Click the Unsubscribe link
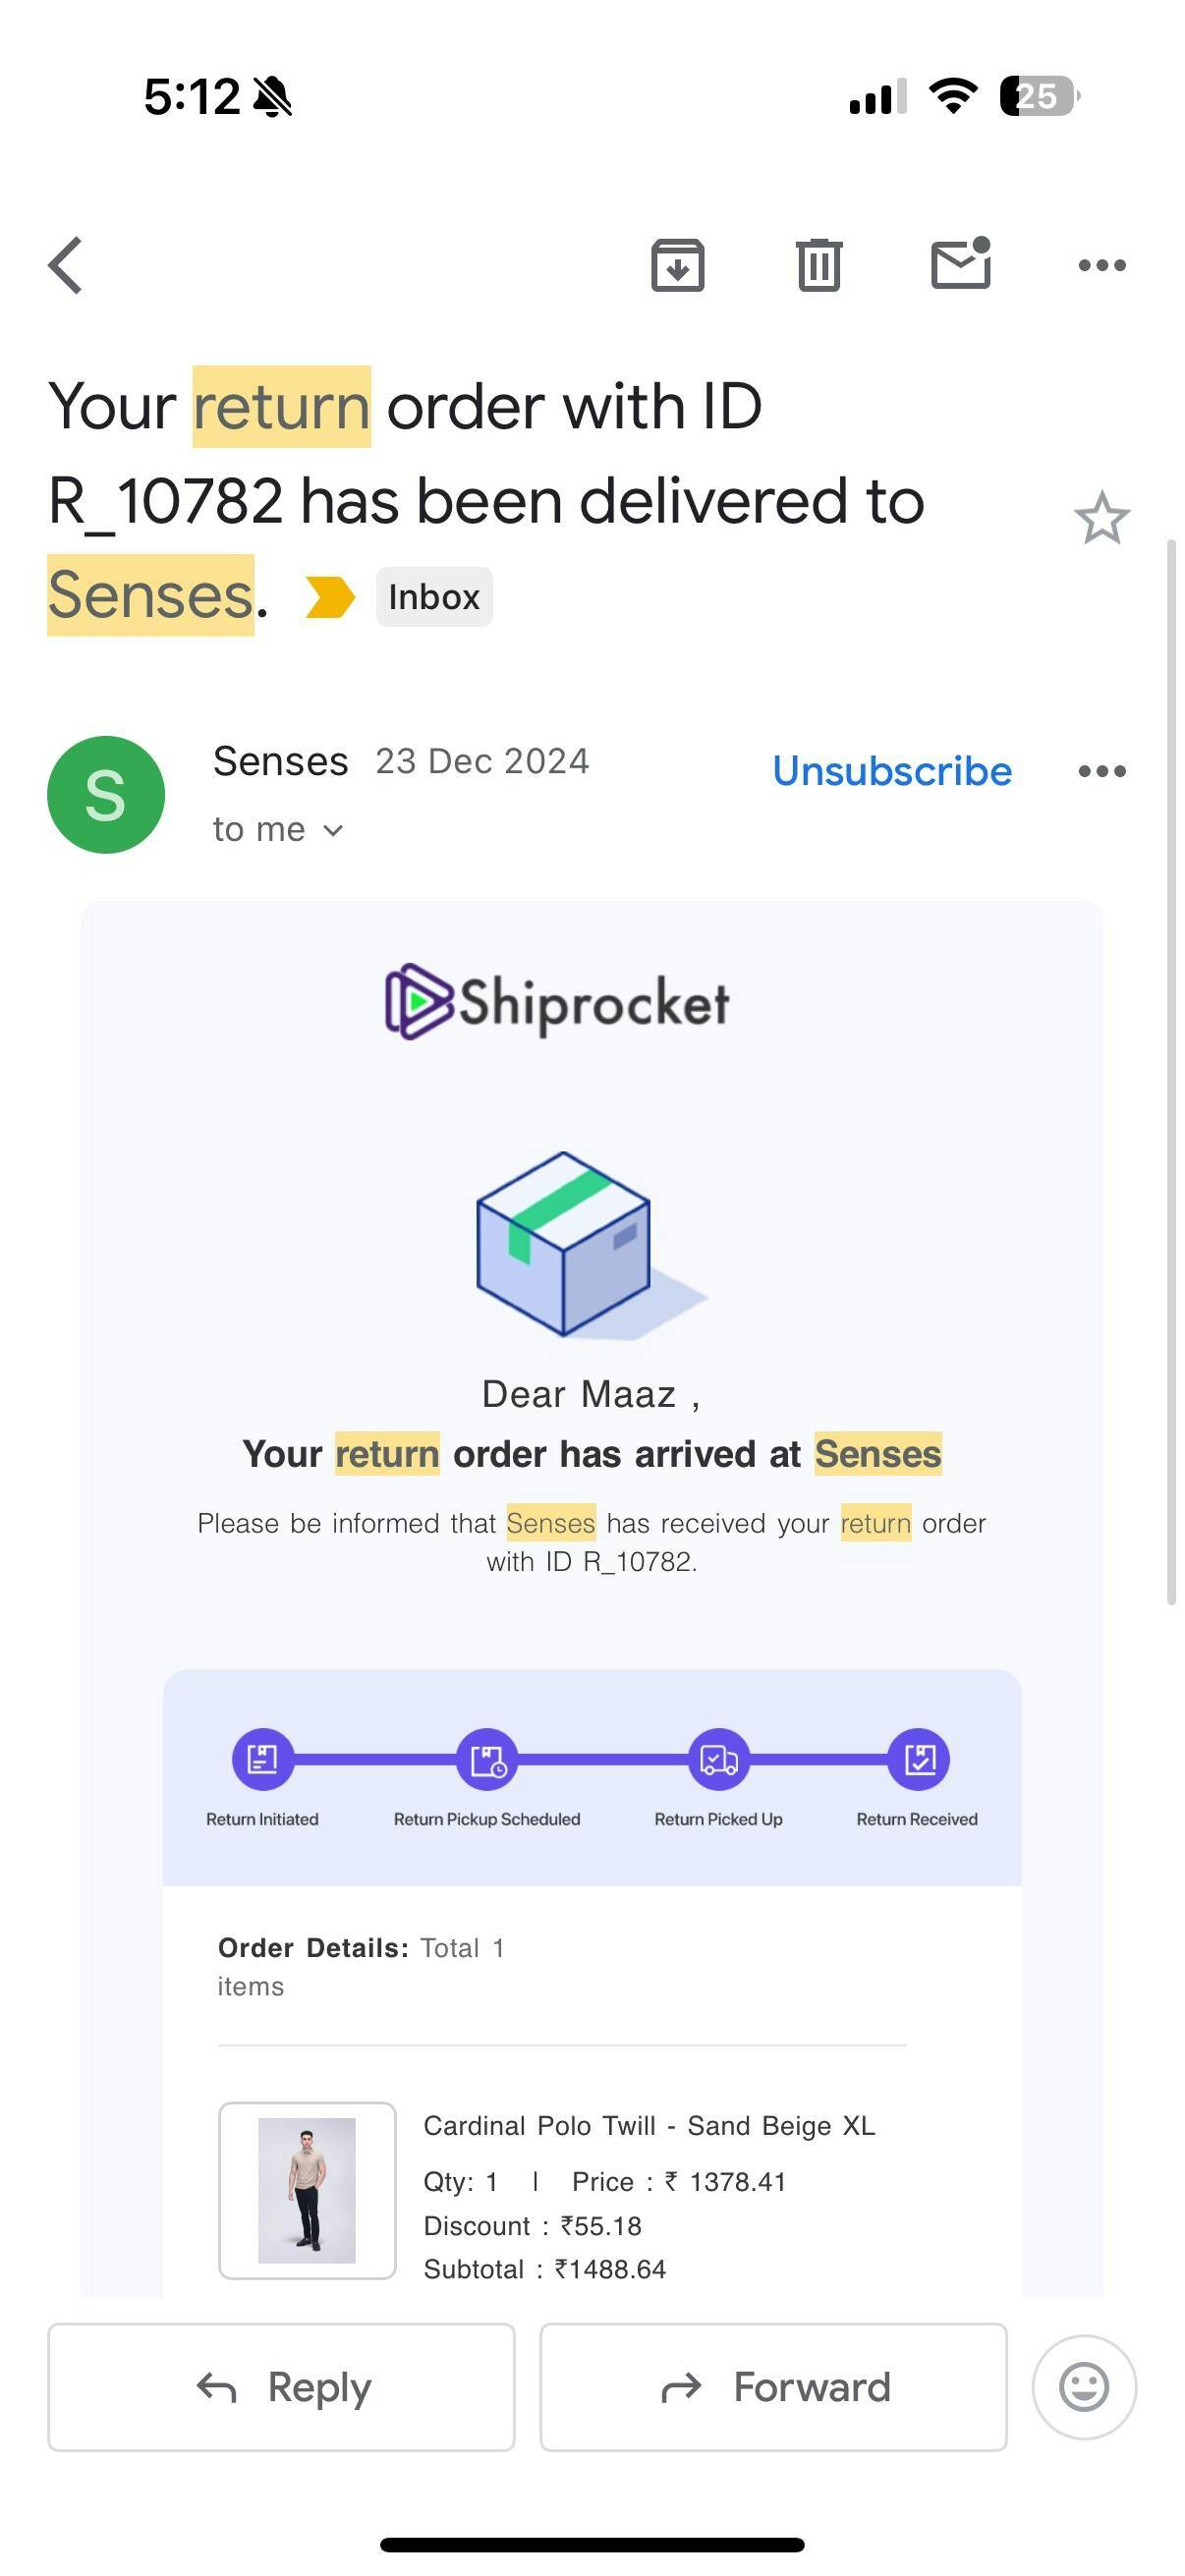 coord(892,771)
